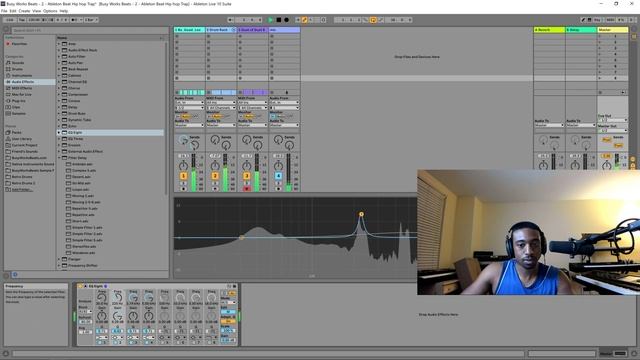The image size is (640, 360).
Task: Collapse the Filter Delay folder in browser
Action: click(59, 158)
